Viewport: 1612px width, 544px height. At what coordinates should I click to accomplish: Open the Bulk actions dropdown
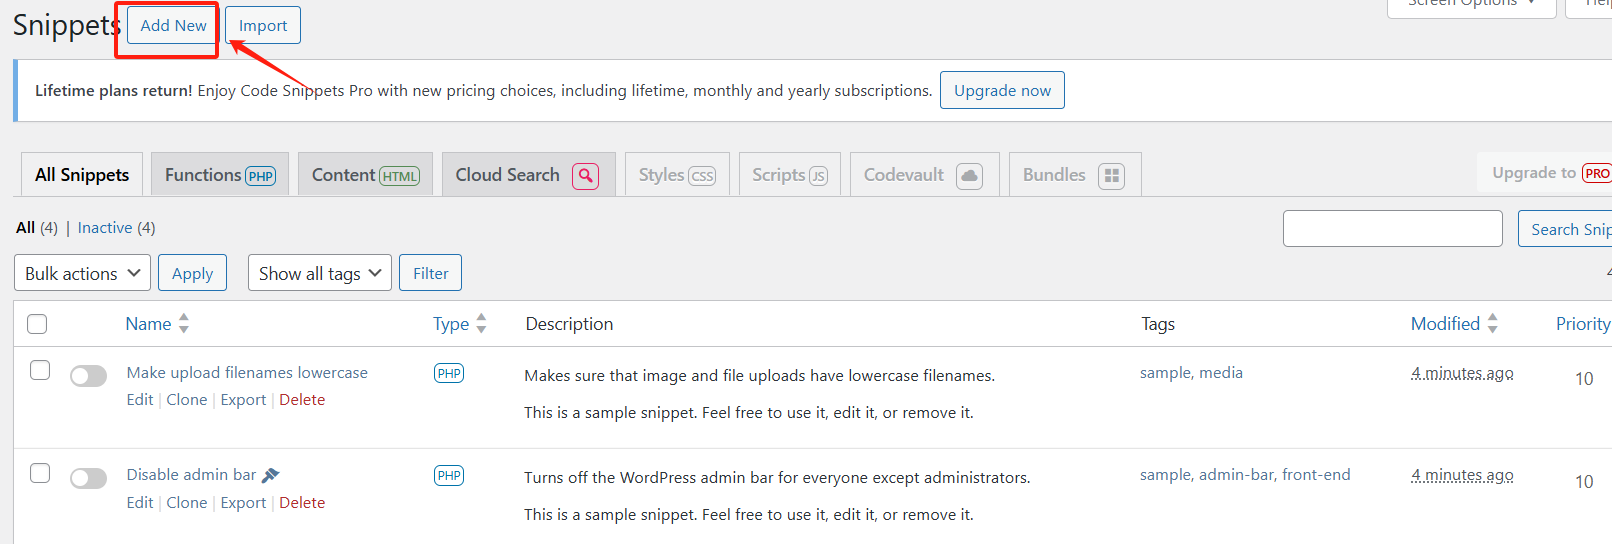[82, 273]
